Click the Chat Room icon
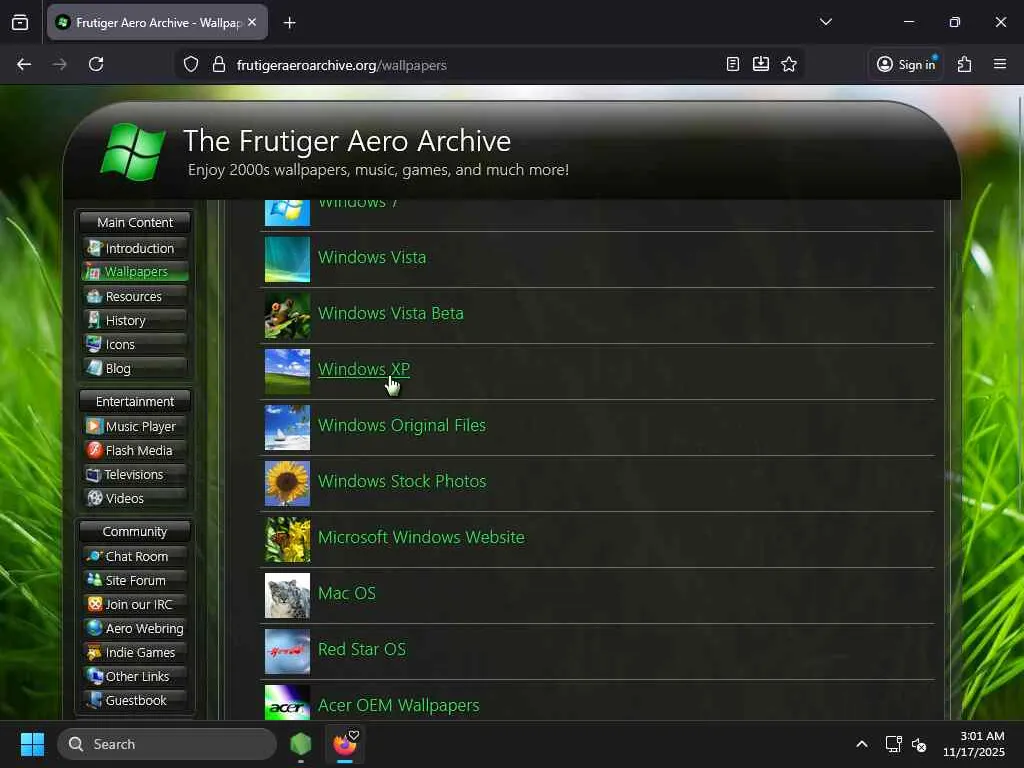Viewport: 1024px width, 768px height. tap(95, 556)
